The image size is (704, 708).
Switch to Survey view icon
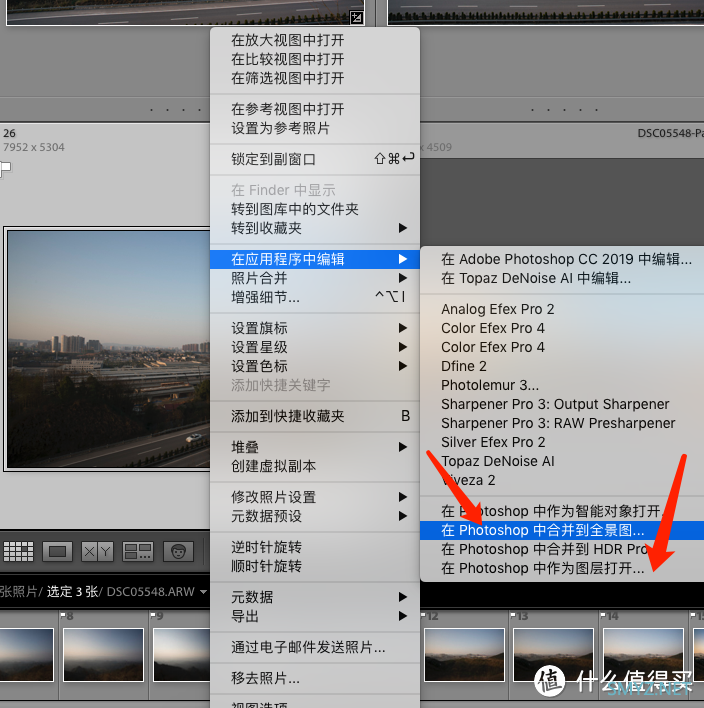[x=138, y=551]
